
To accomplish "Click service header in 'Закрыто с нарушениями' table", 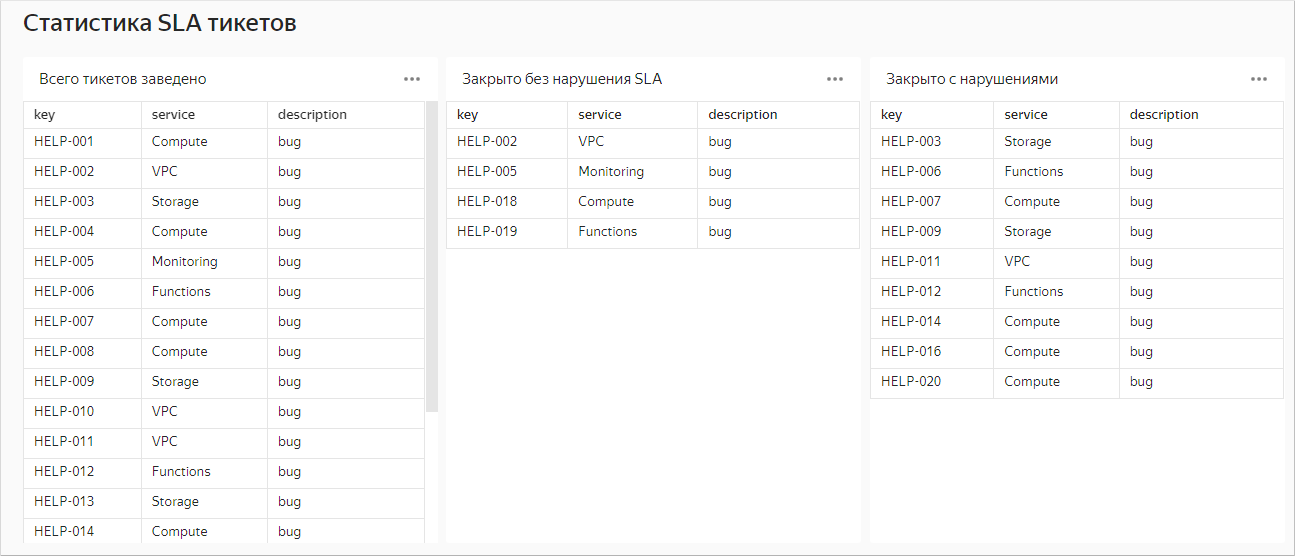I will click(1026, 115).
